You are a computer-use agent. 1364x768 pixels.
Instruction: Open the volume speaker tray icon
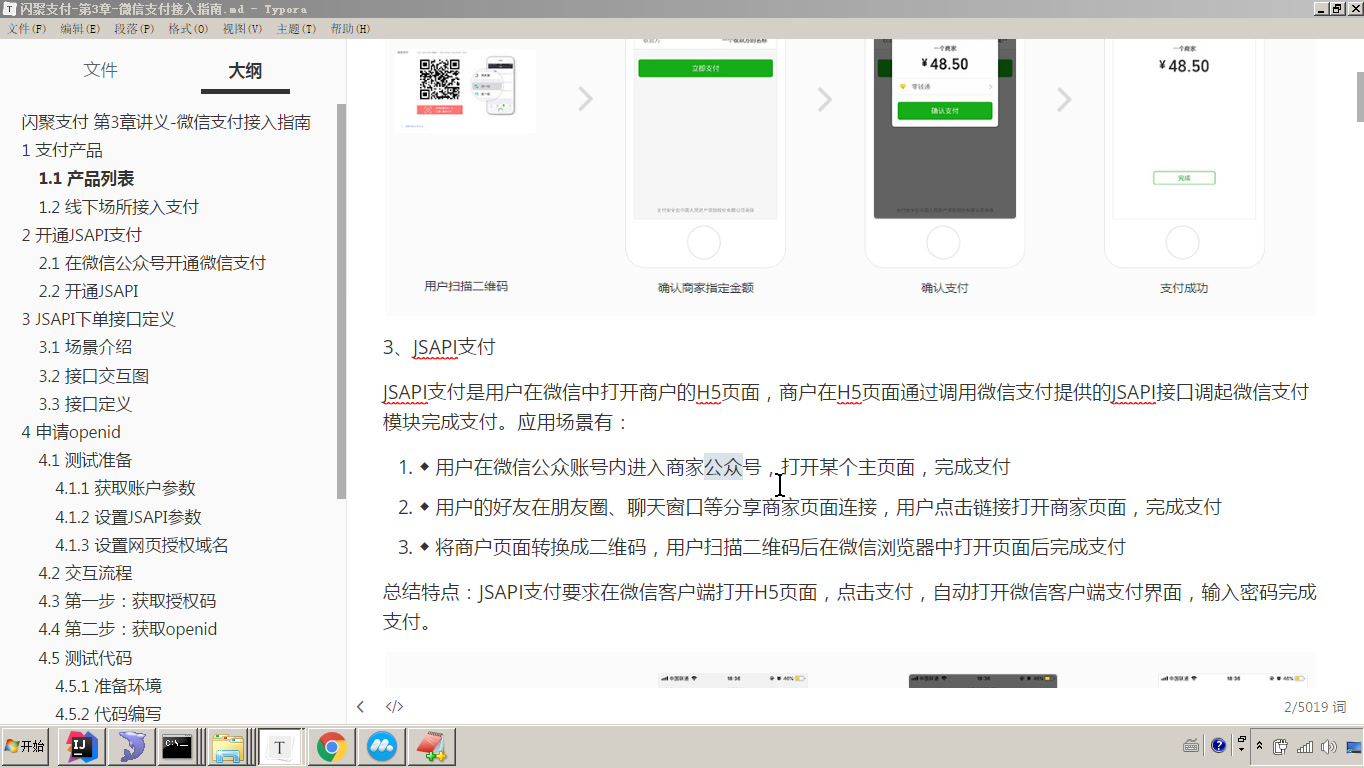tap(1328, 746)
